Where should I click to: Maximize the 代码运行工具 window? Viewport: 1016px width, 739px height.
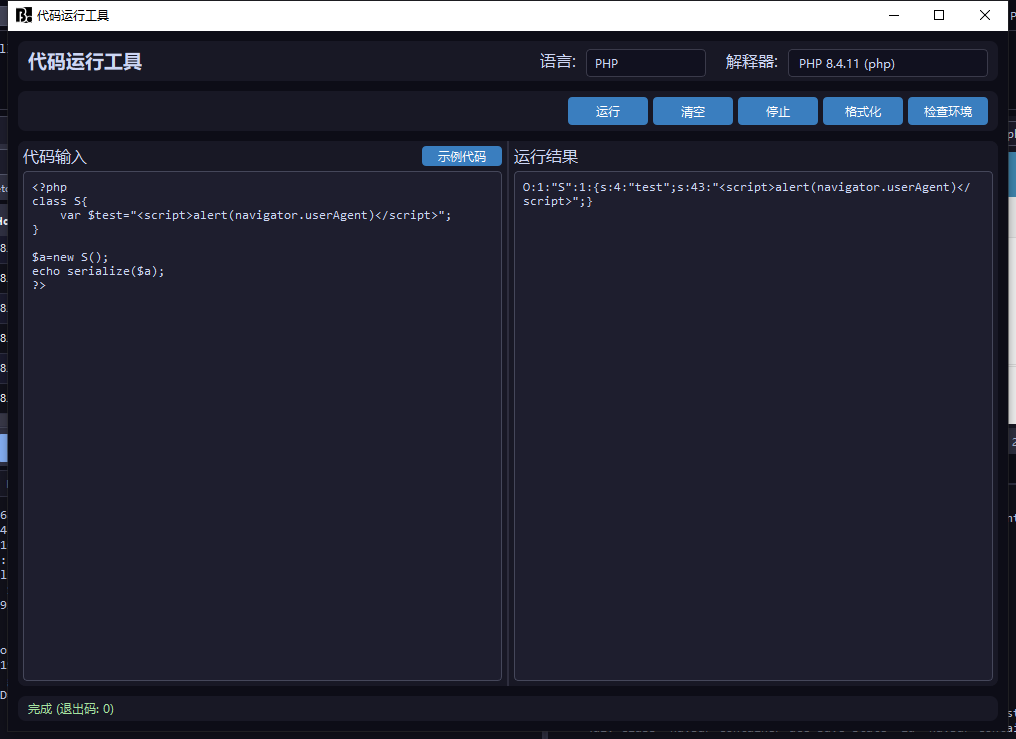tap(939, 15)
